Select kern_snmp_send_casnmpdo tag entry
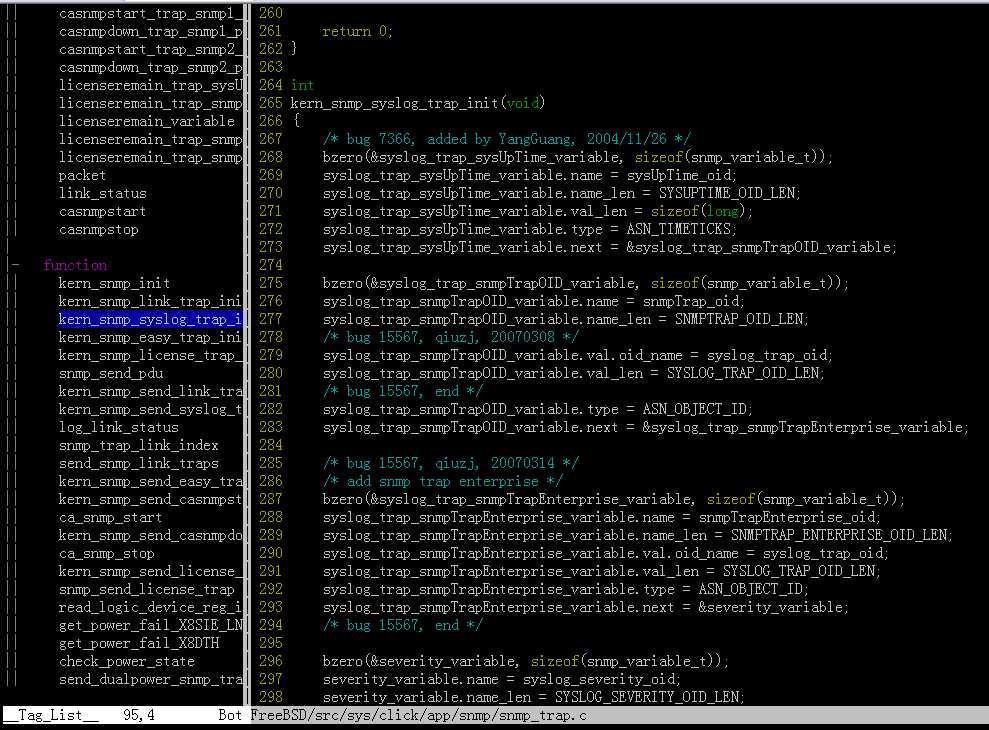Screen dimensions: 989x730 [150, 535]
